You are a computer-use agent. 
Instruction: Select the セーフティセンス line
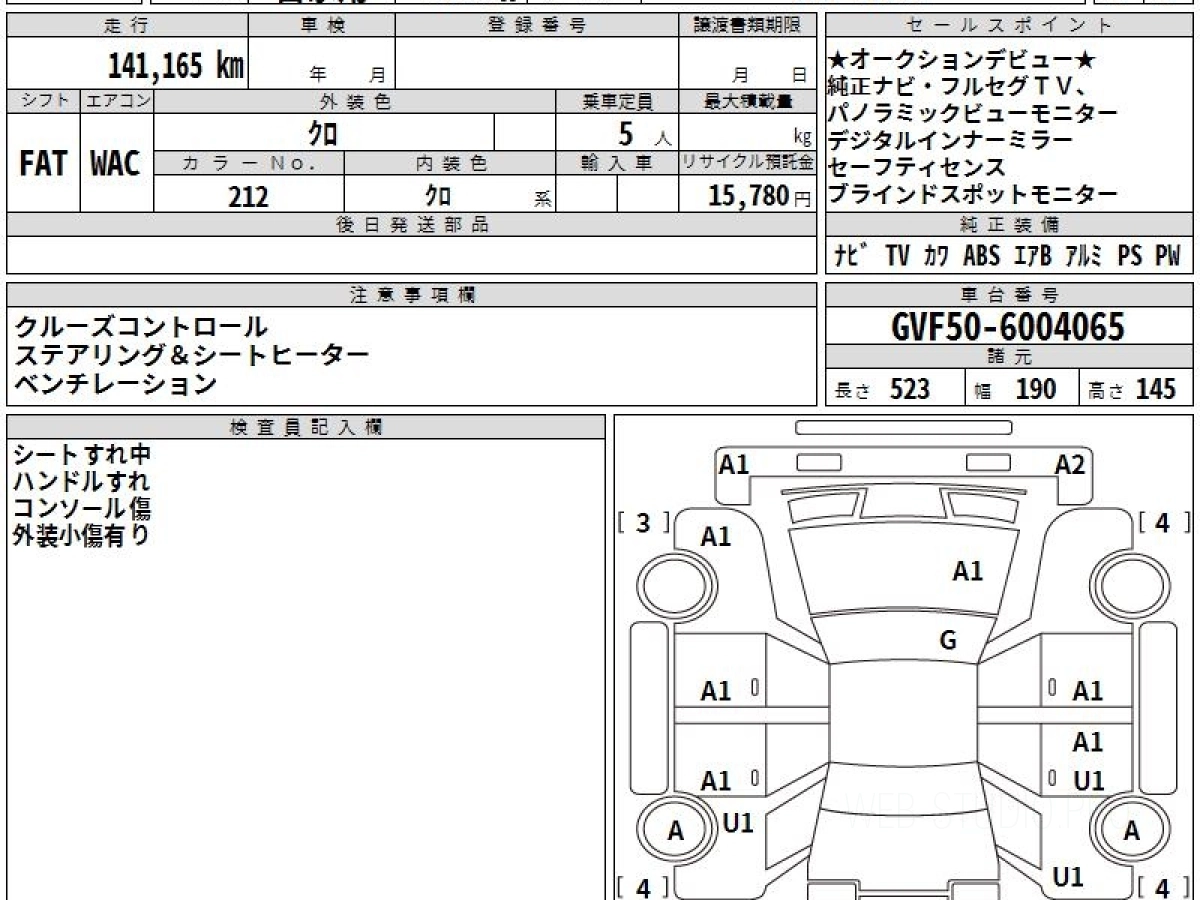(916, 167)
